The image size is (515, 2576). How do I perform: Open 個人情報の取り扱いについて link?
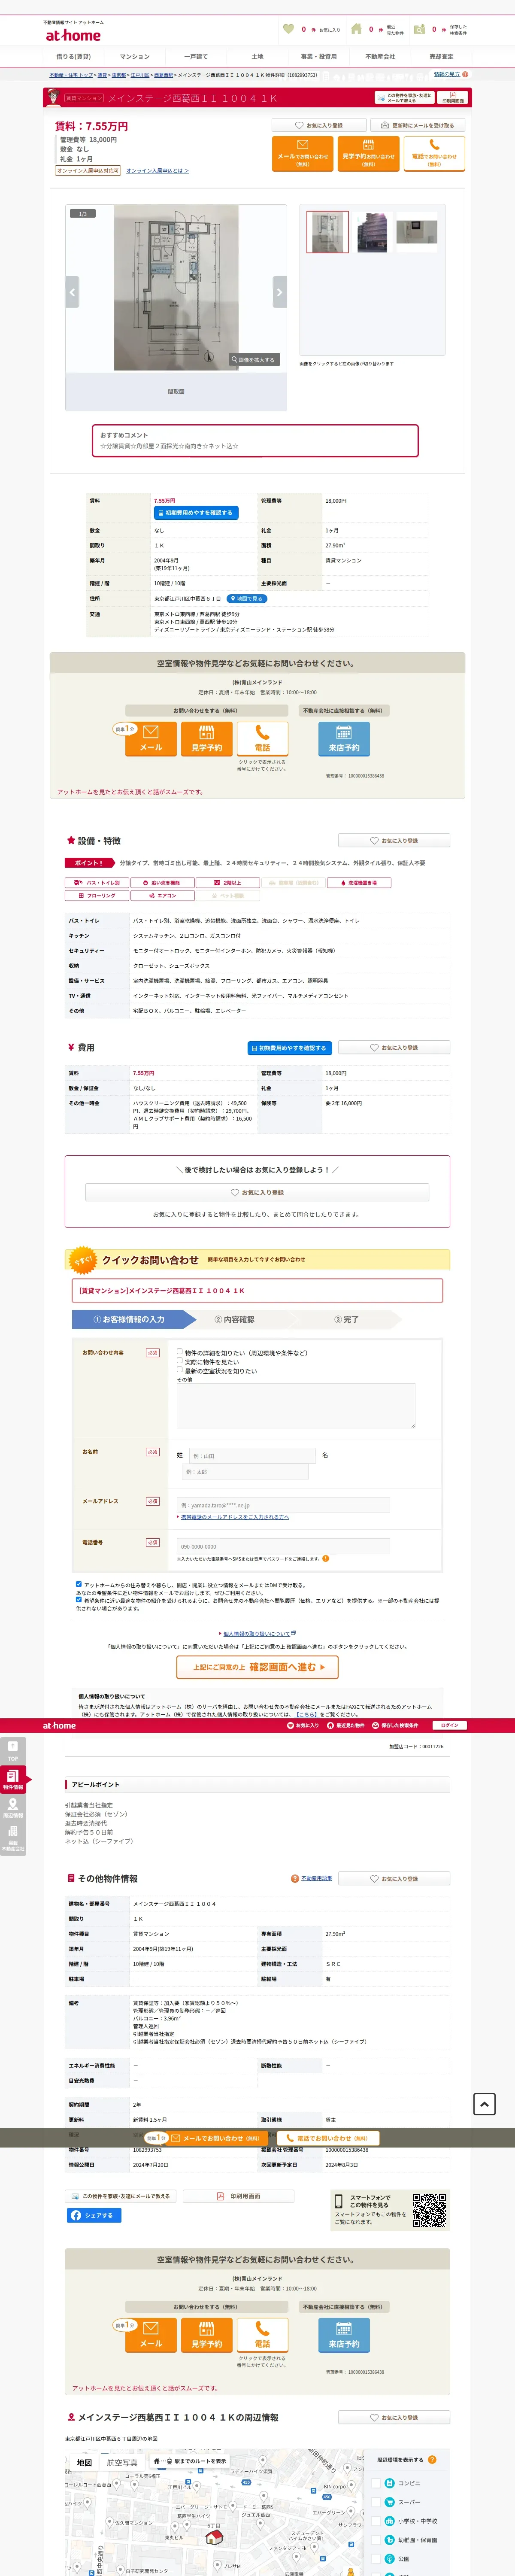pyautogui.click(x=257, y=1634)
